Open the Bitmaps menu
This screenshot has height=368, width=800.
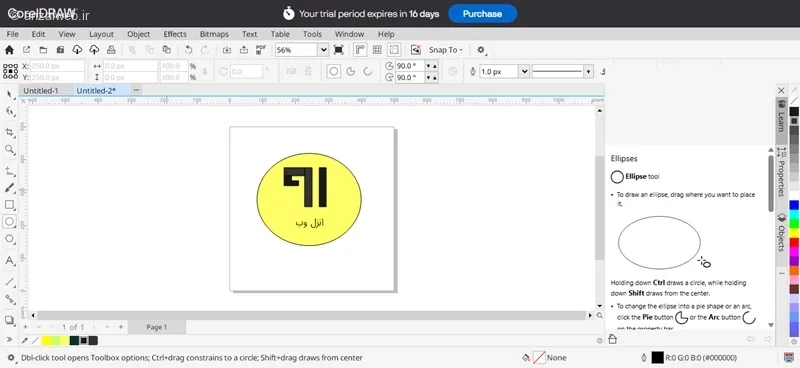(214, 34)
